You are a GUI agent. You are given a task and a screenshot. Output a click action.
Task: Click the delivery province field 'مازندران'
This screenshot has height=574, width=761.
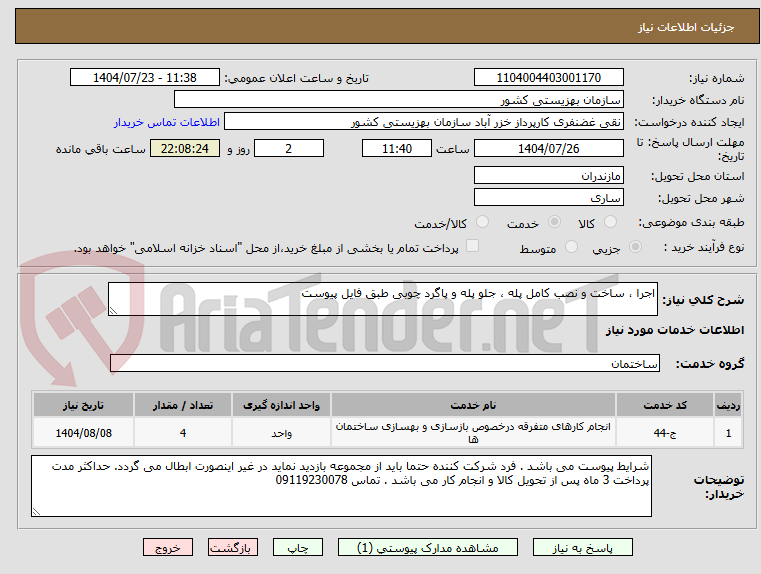click(x=548, y=175)
